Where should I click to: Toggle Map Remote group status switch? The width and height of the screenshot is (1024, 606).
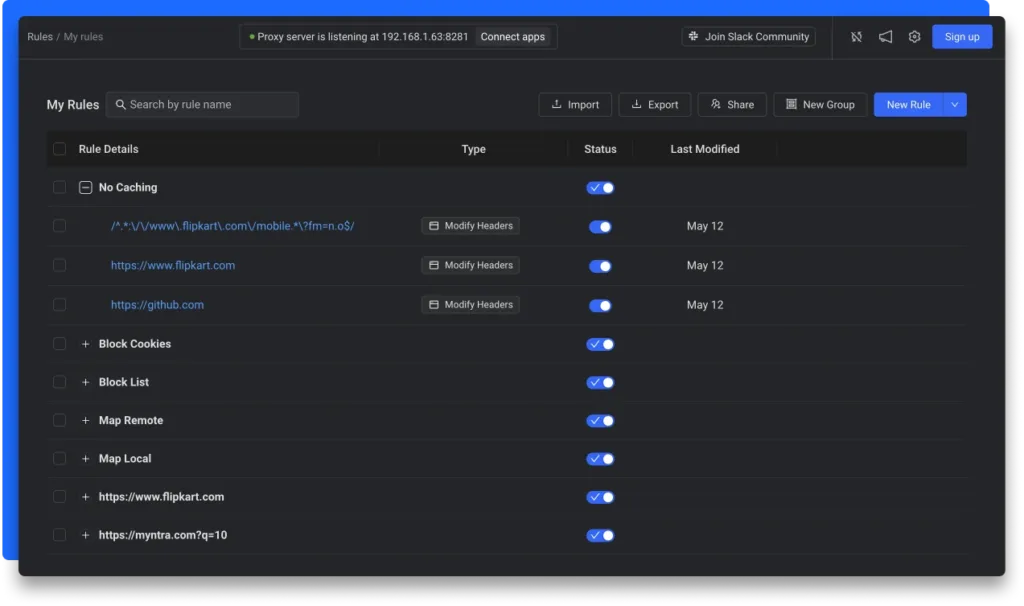point(600,421)
